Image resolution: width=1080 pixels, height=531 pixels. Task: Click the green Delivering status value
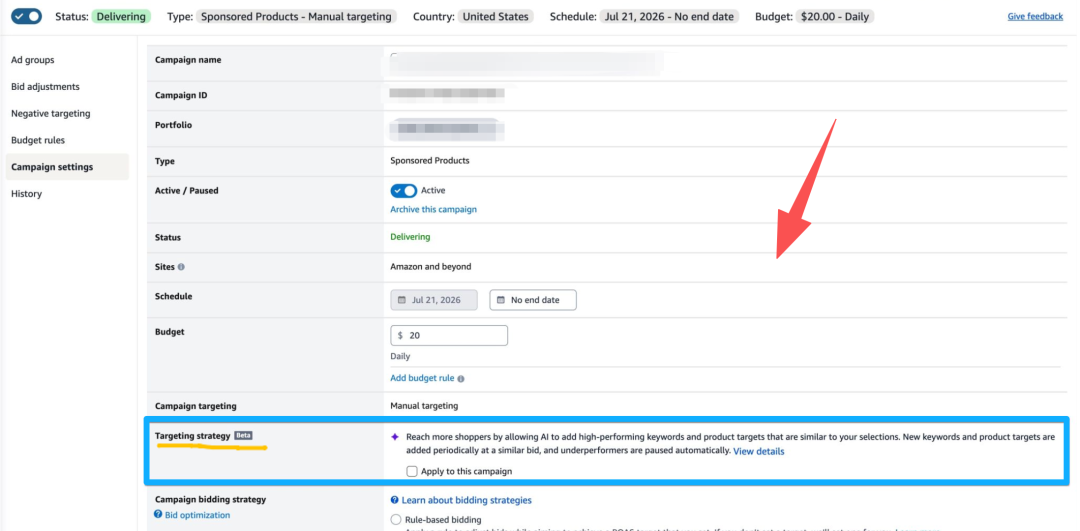(410, 237)
